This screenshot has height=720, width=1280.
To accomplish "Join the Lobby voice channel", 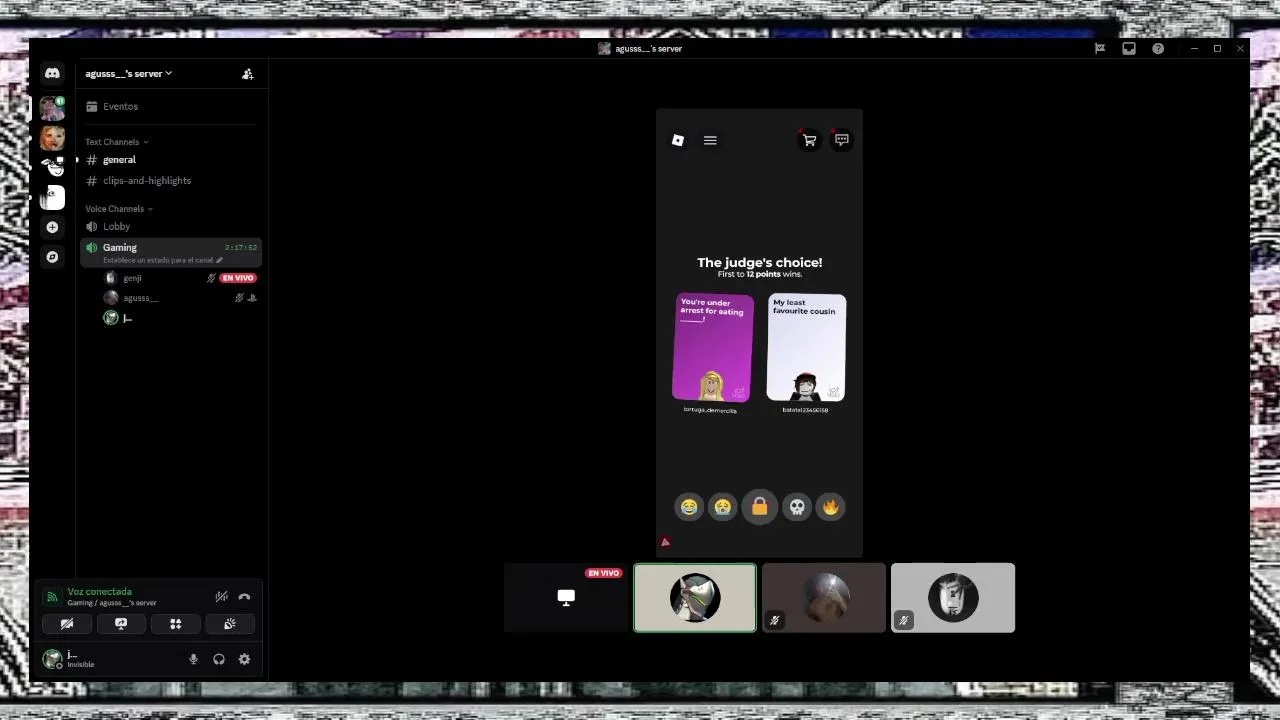I will click(170, 227).
